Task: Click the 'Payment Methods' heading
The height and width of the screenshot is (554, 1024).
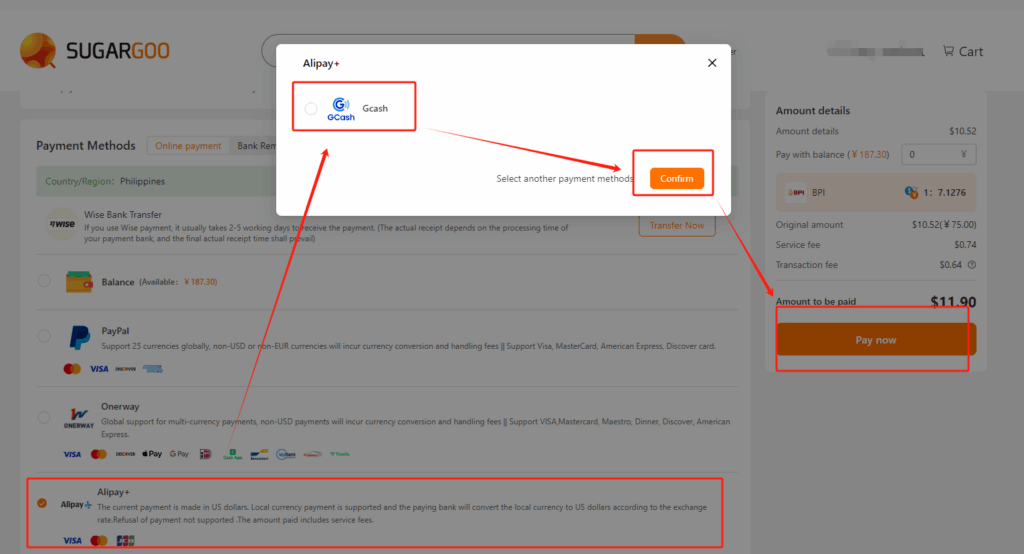Action: point(86,145)
